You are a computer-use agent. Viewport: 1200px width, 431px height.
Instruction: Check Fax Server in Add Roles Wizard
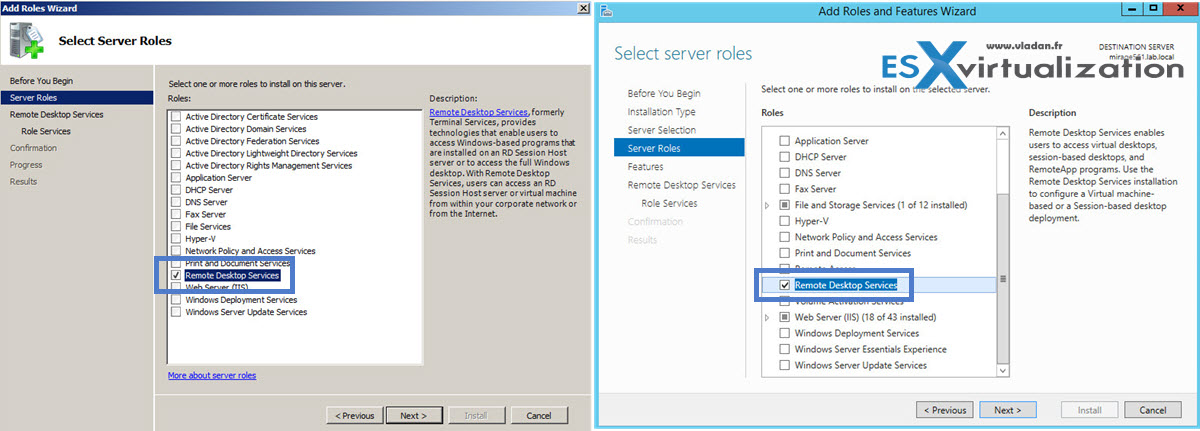[176, 214]
